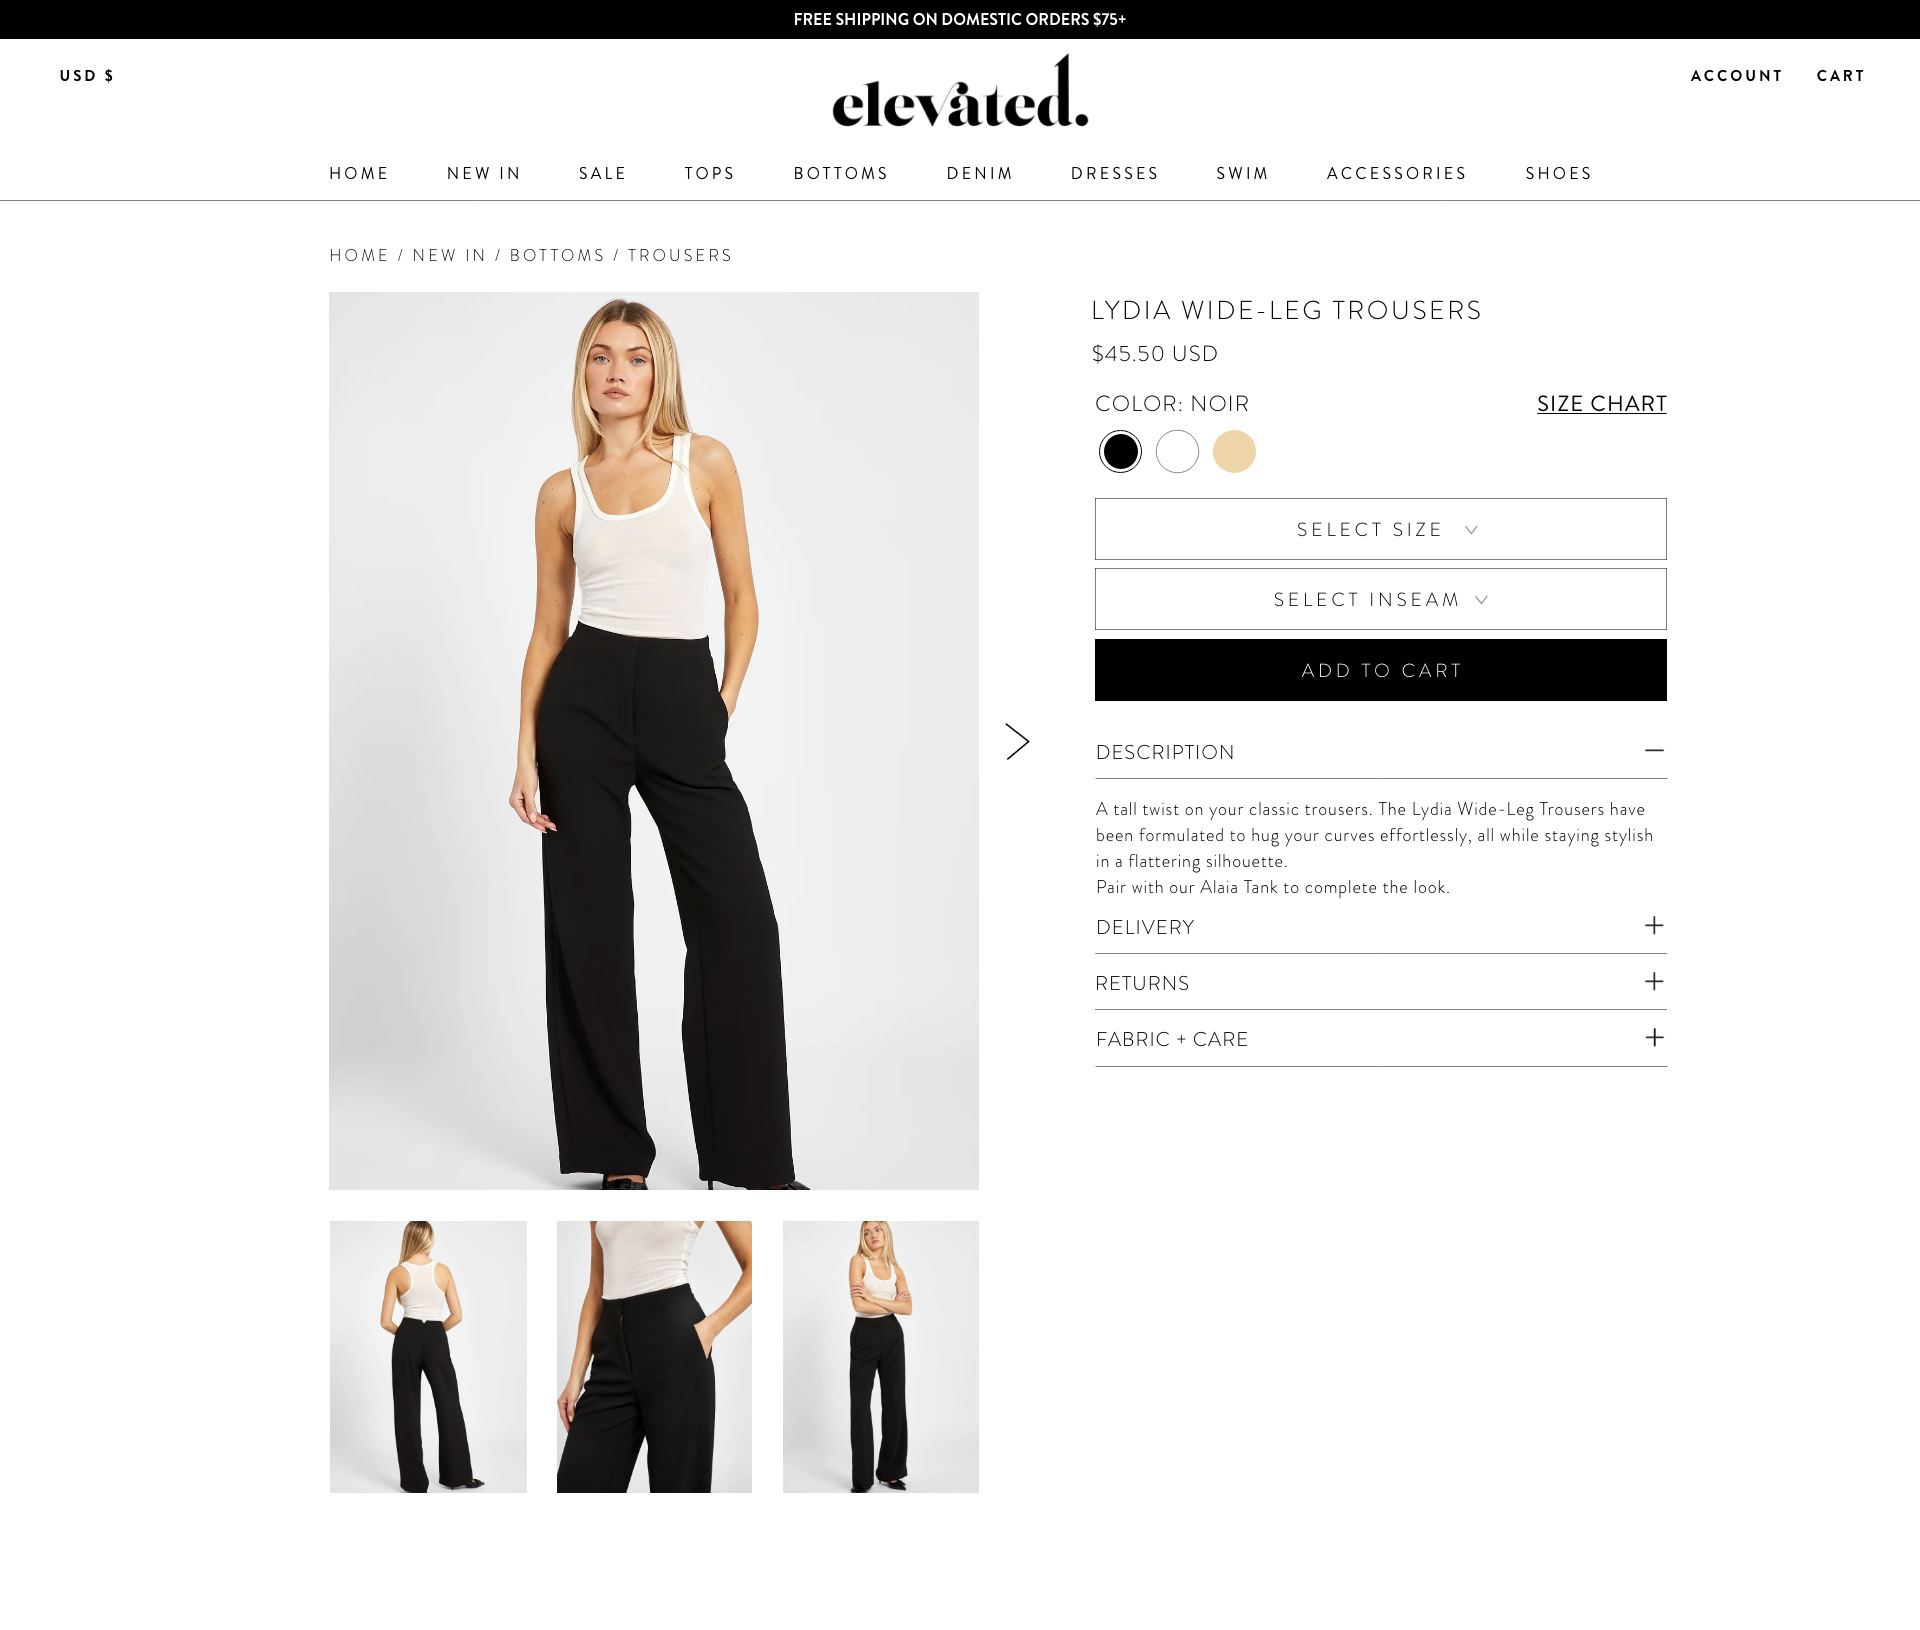
Task: Go to homepage via elevated logo
Action: [960, 92]
